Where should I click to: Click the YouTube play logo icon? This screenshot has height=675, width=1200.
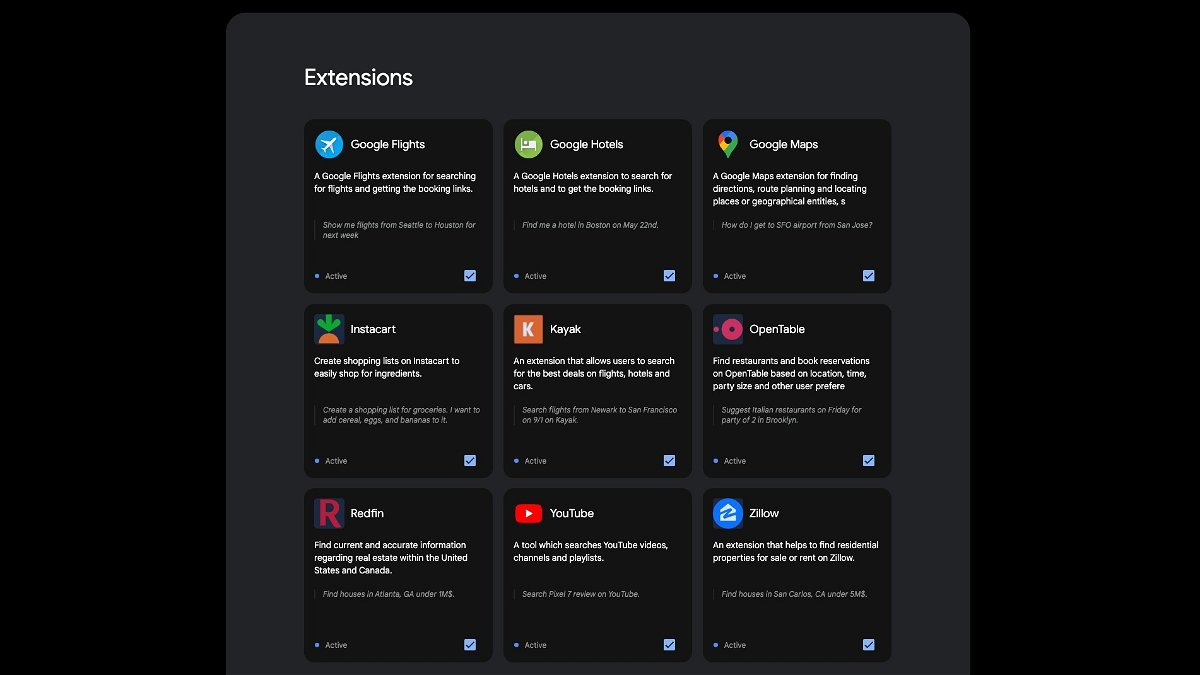point(528,513)
